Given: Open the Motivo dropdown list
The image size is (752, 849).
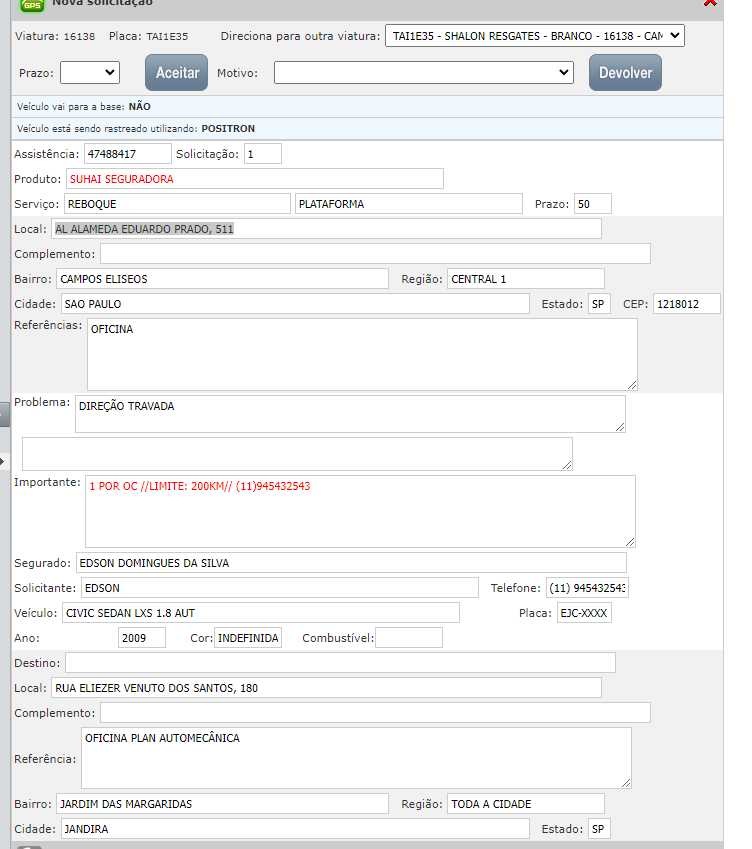Looking at the screenshot, I should pyautogui.click(x=423, y=72).
